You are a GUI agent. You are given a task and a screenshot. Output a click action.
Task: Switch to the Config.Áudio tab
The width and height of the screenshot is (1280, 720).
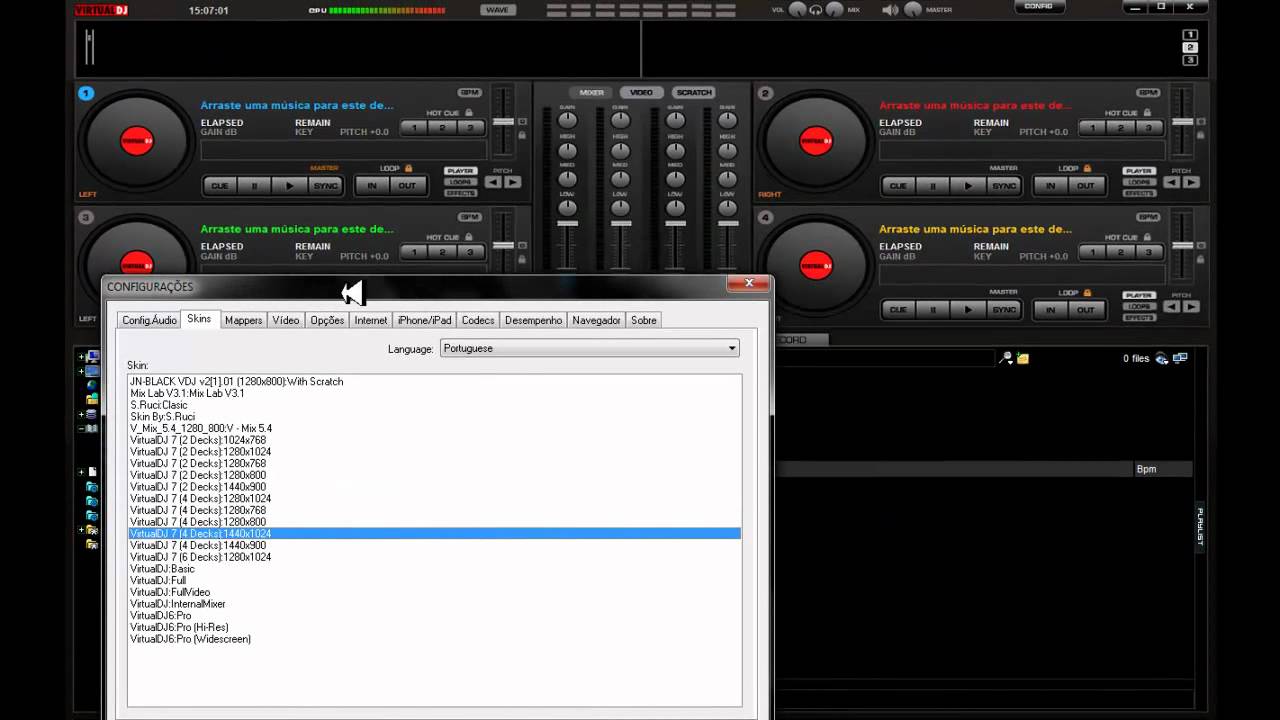[149, 320]
